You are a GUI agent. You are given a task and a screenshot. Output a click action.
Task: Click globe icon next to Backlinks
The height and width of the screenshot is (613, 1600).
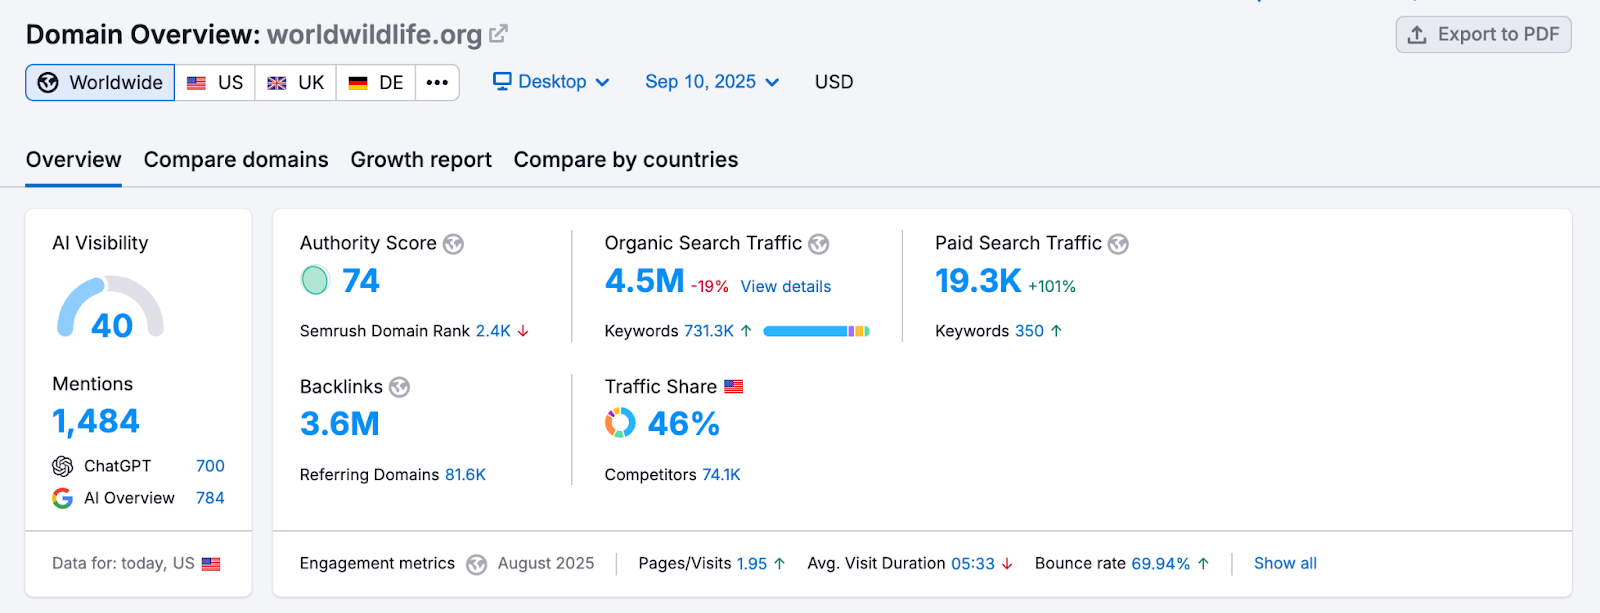[x=399, y=387]
